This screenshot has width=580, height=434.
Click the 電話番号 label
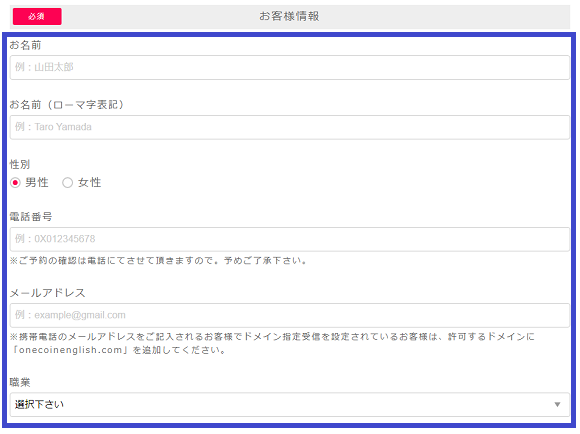31,217
